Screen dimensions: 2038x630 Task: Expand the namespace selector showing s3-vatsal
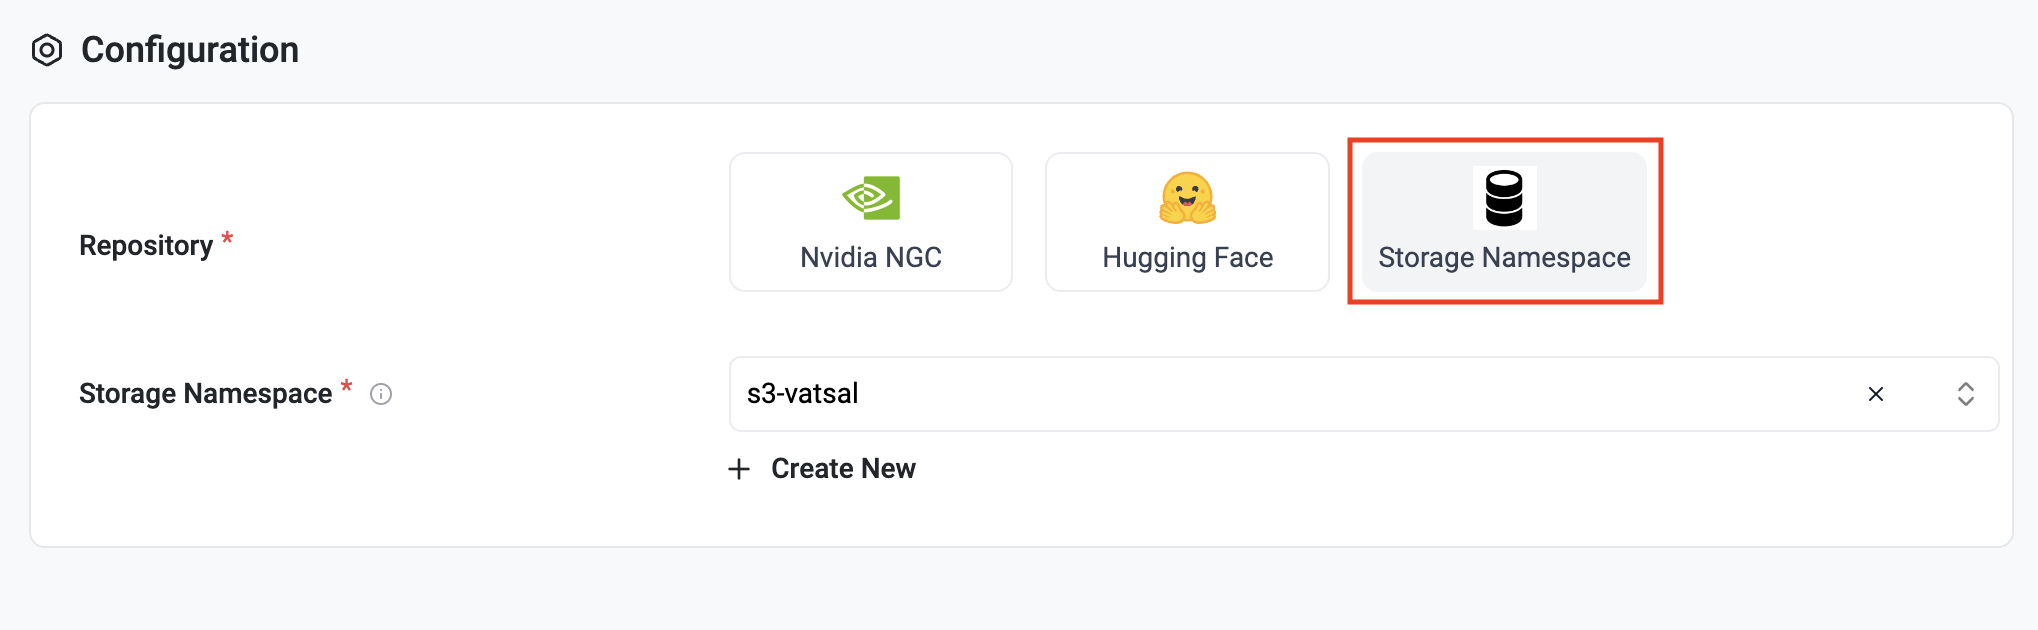point(1966,394)
